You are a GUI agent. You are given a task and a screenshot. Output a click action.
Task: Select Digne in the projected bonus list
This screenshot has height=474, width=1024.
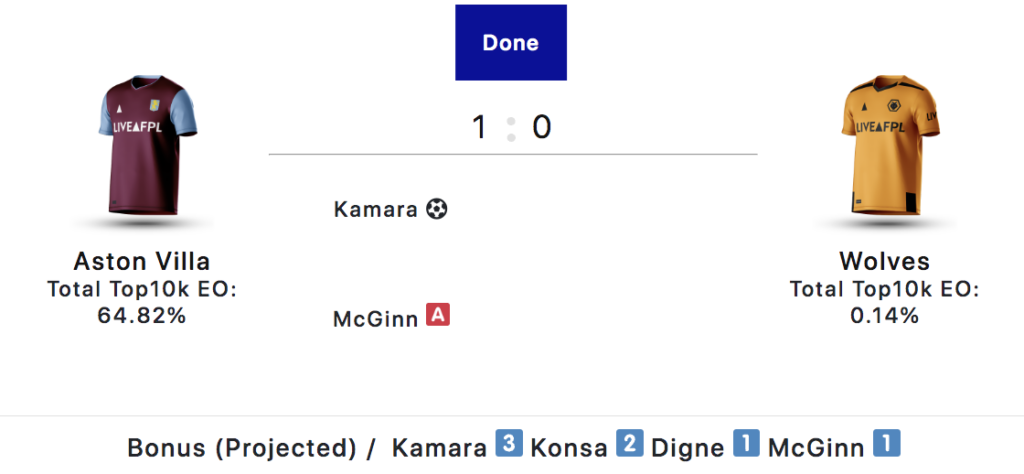pyautogui.click(x=688, y=447)
